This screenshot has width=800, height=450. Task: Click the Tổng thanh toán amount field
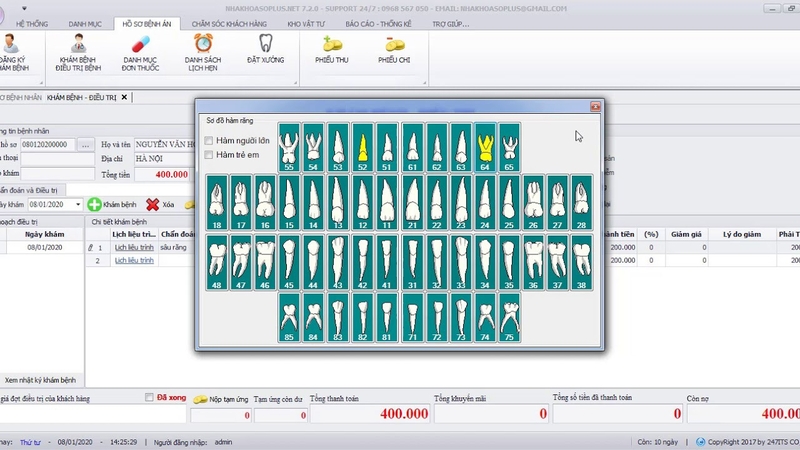click(x=370, y=414)
